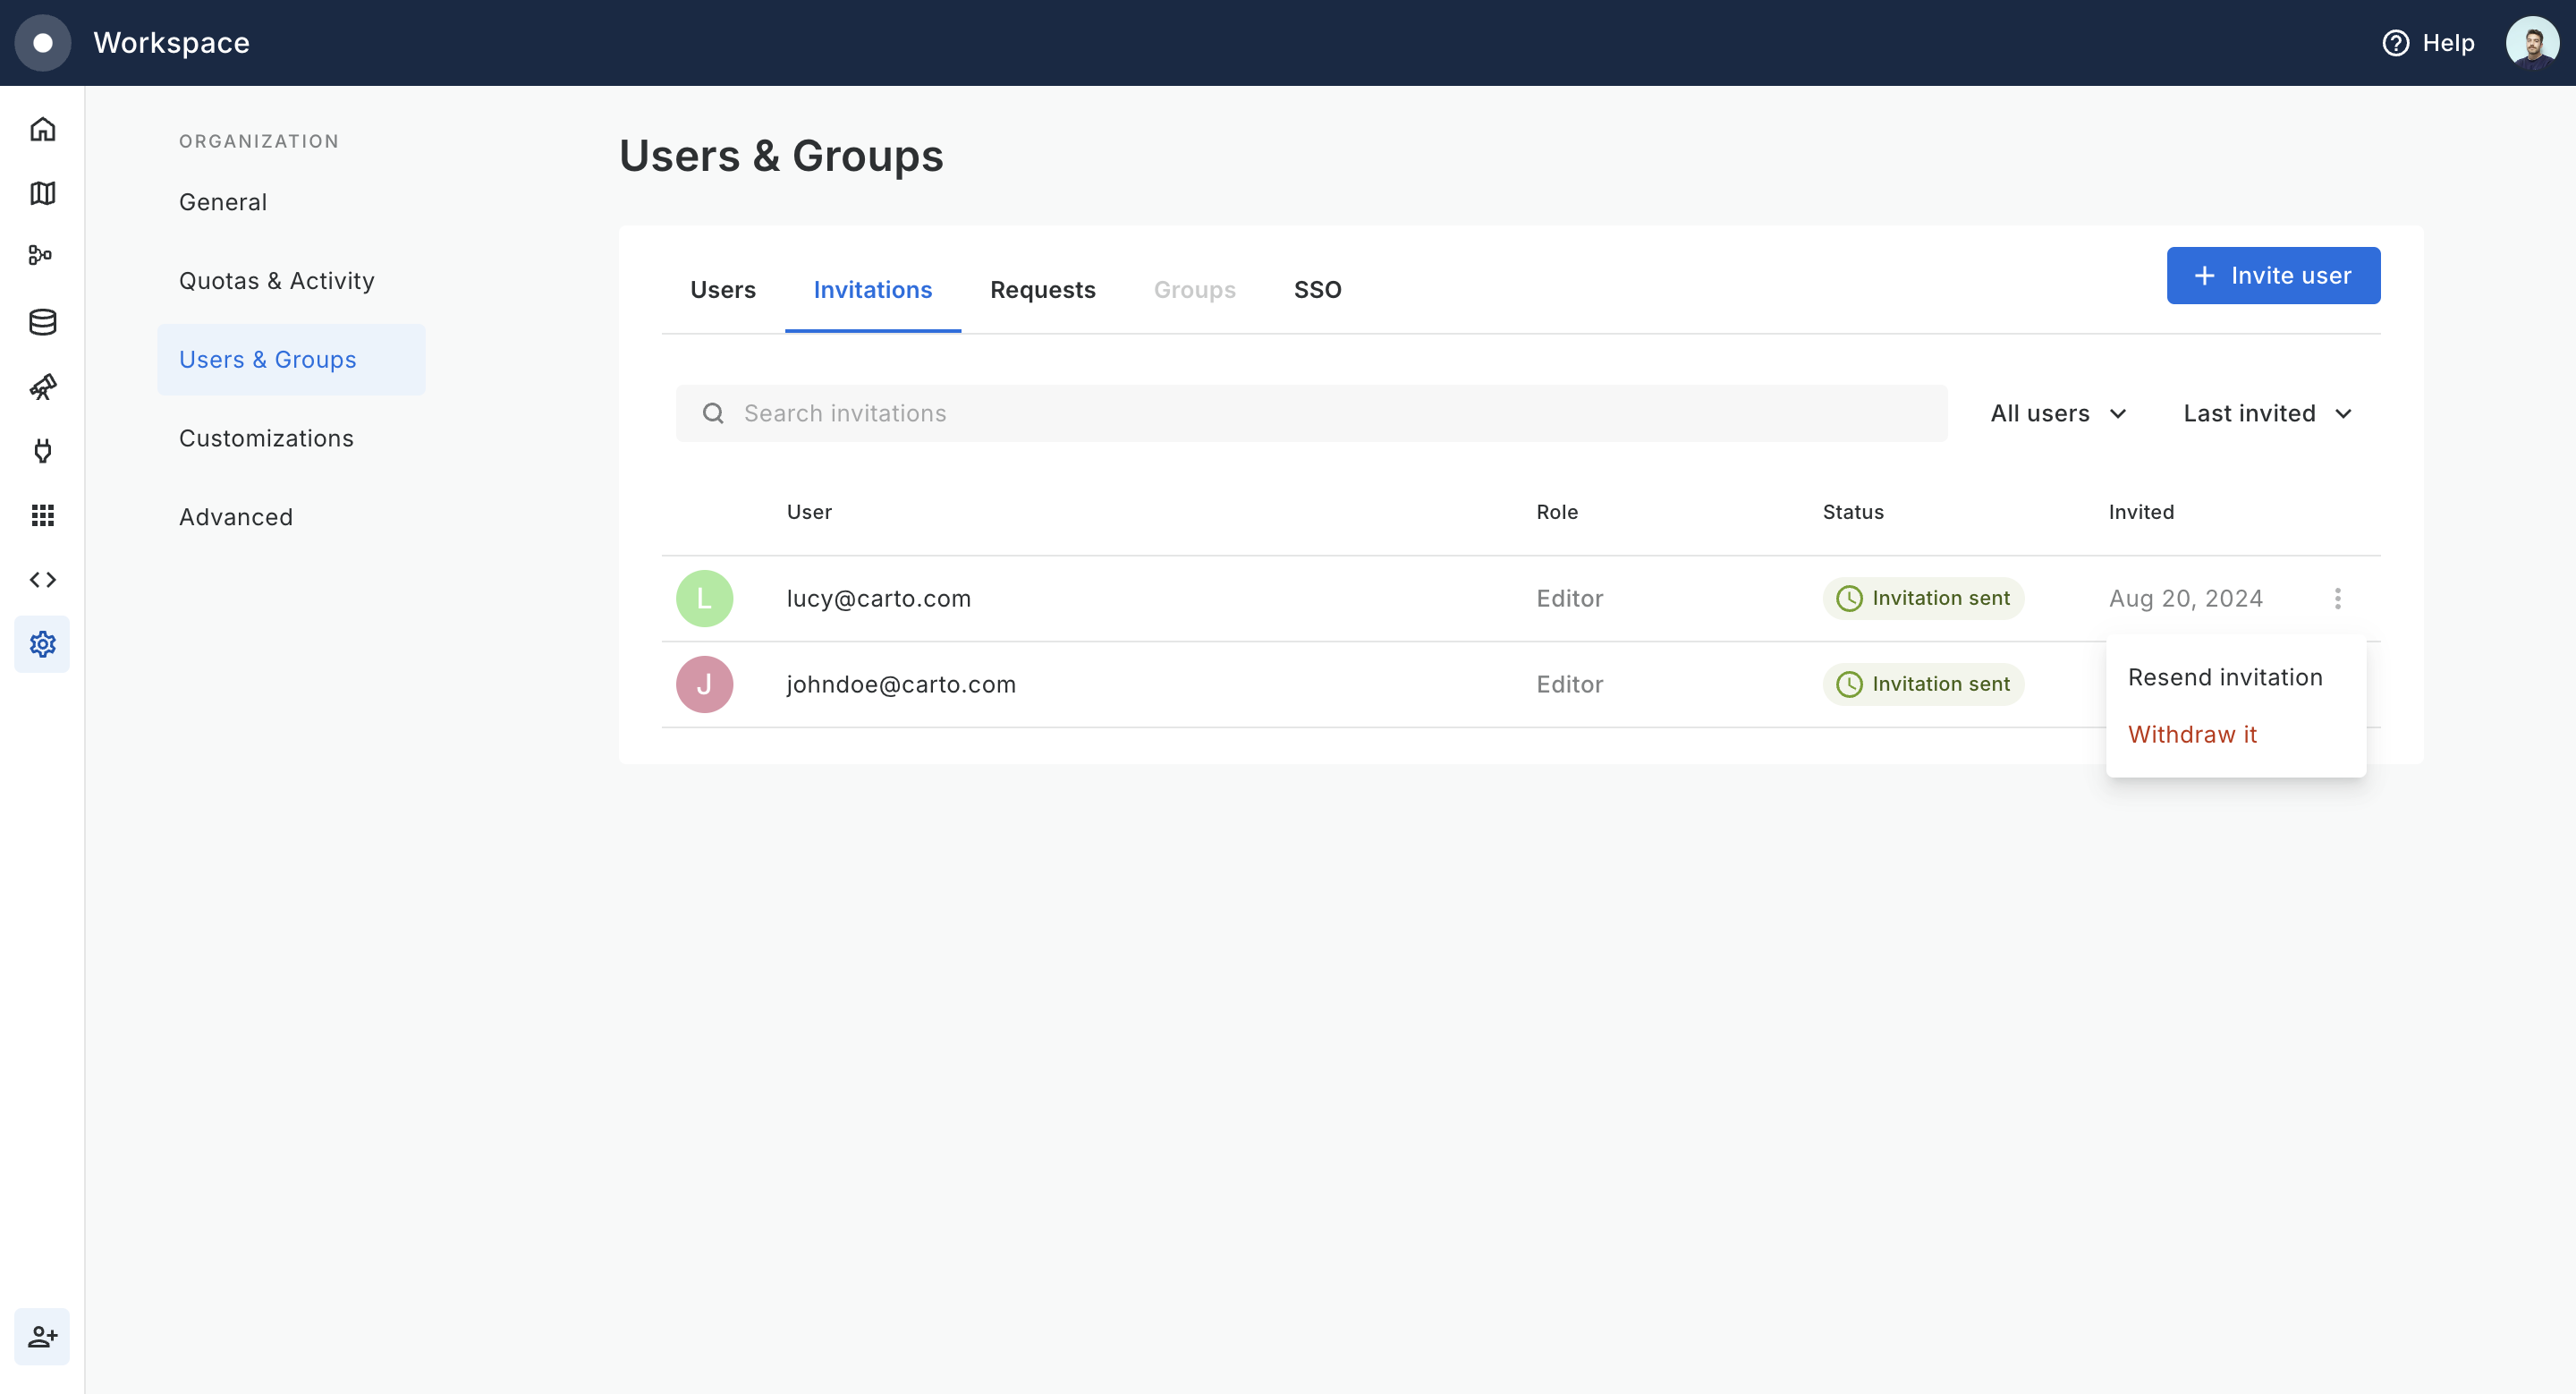This screenshot has height=1394, width=2576.
Task: Open the Applications grid icon
Action: (42, 515)
